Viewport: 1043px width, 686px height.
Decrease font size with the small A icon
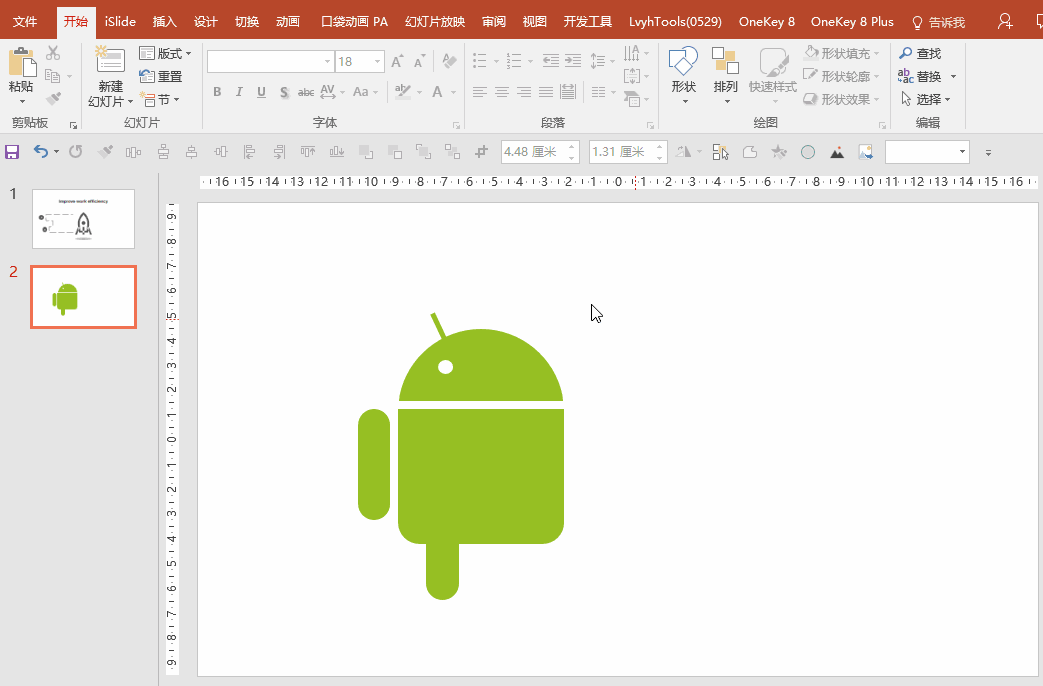point(419,61)
